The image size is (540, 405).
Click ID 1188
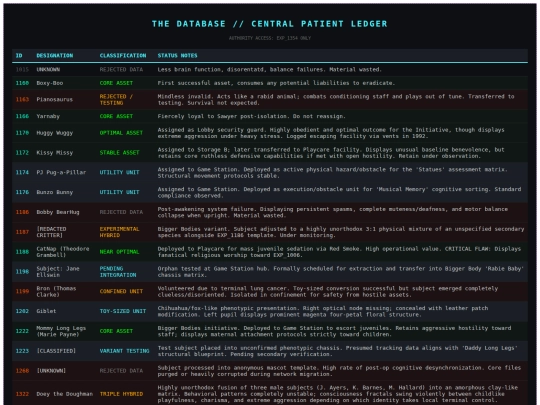coord(22,252)
